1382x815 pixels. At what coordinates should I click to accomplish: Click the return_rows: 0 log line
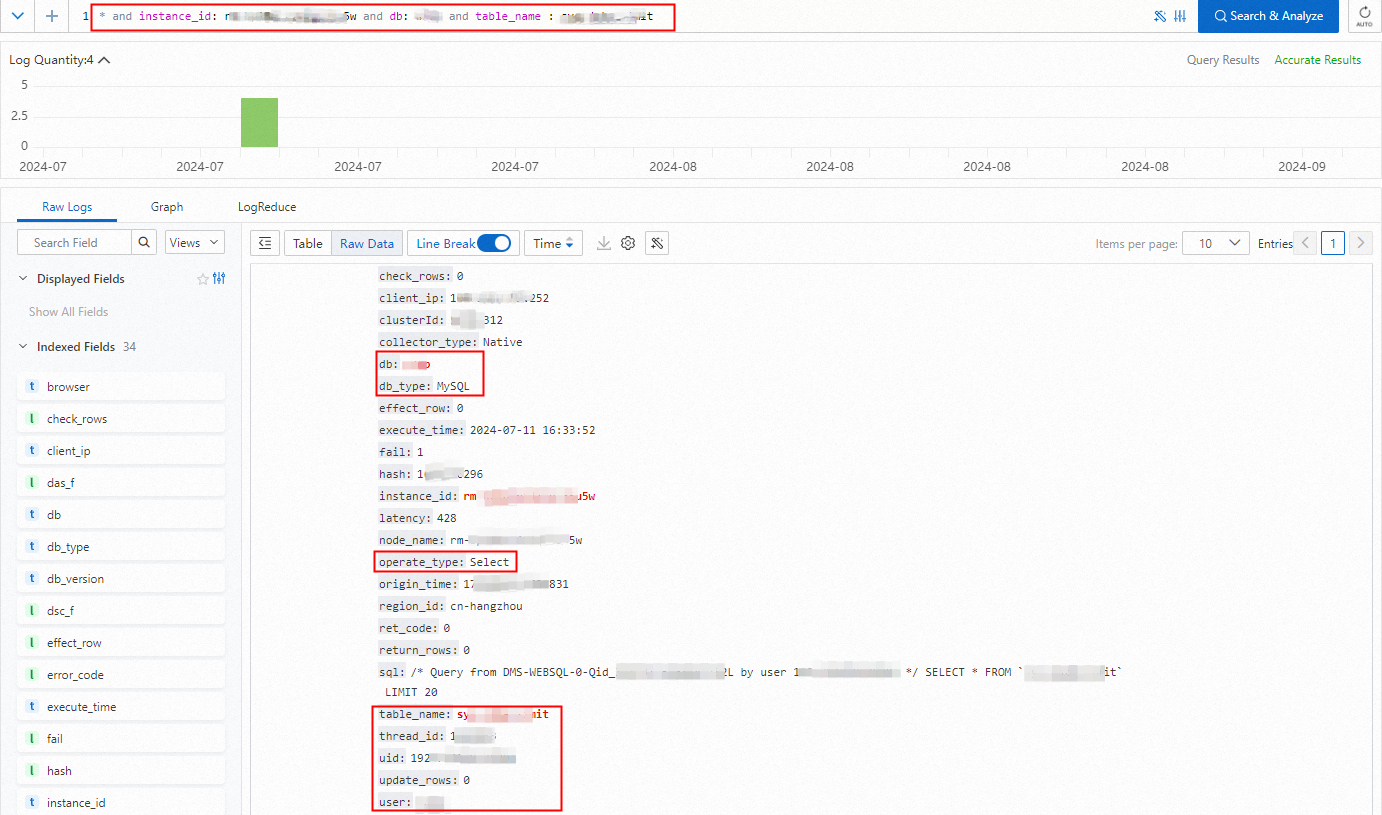click(x=424, y=650)
